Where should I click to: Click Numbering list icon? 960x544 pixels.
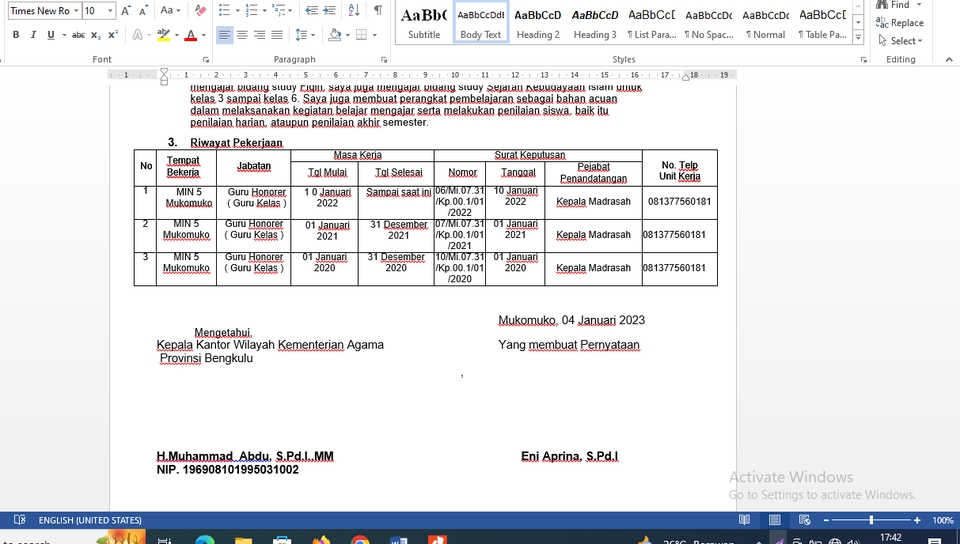(x=251, y=10)
